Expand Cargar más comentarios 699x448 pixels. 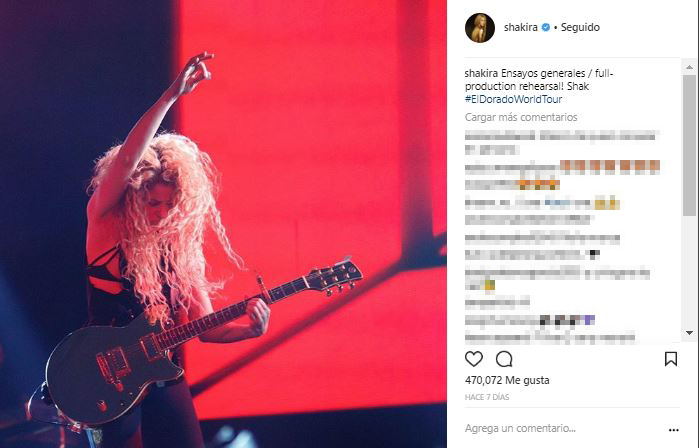pyautogui.click(x=521, y=117)
